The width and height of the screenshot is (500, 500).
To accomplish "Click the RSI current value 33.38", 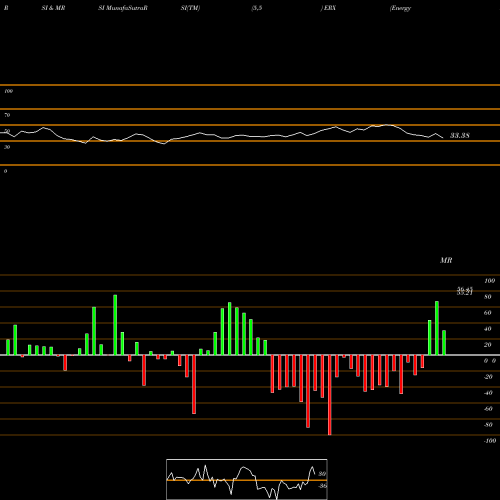I will (460, 135).
